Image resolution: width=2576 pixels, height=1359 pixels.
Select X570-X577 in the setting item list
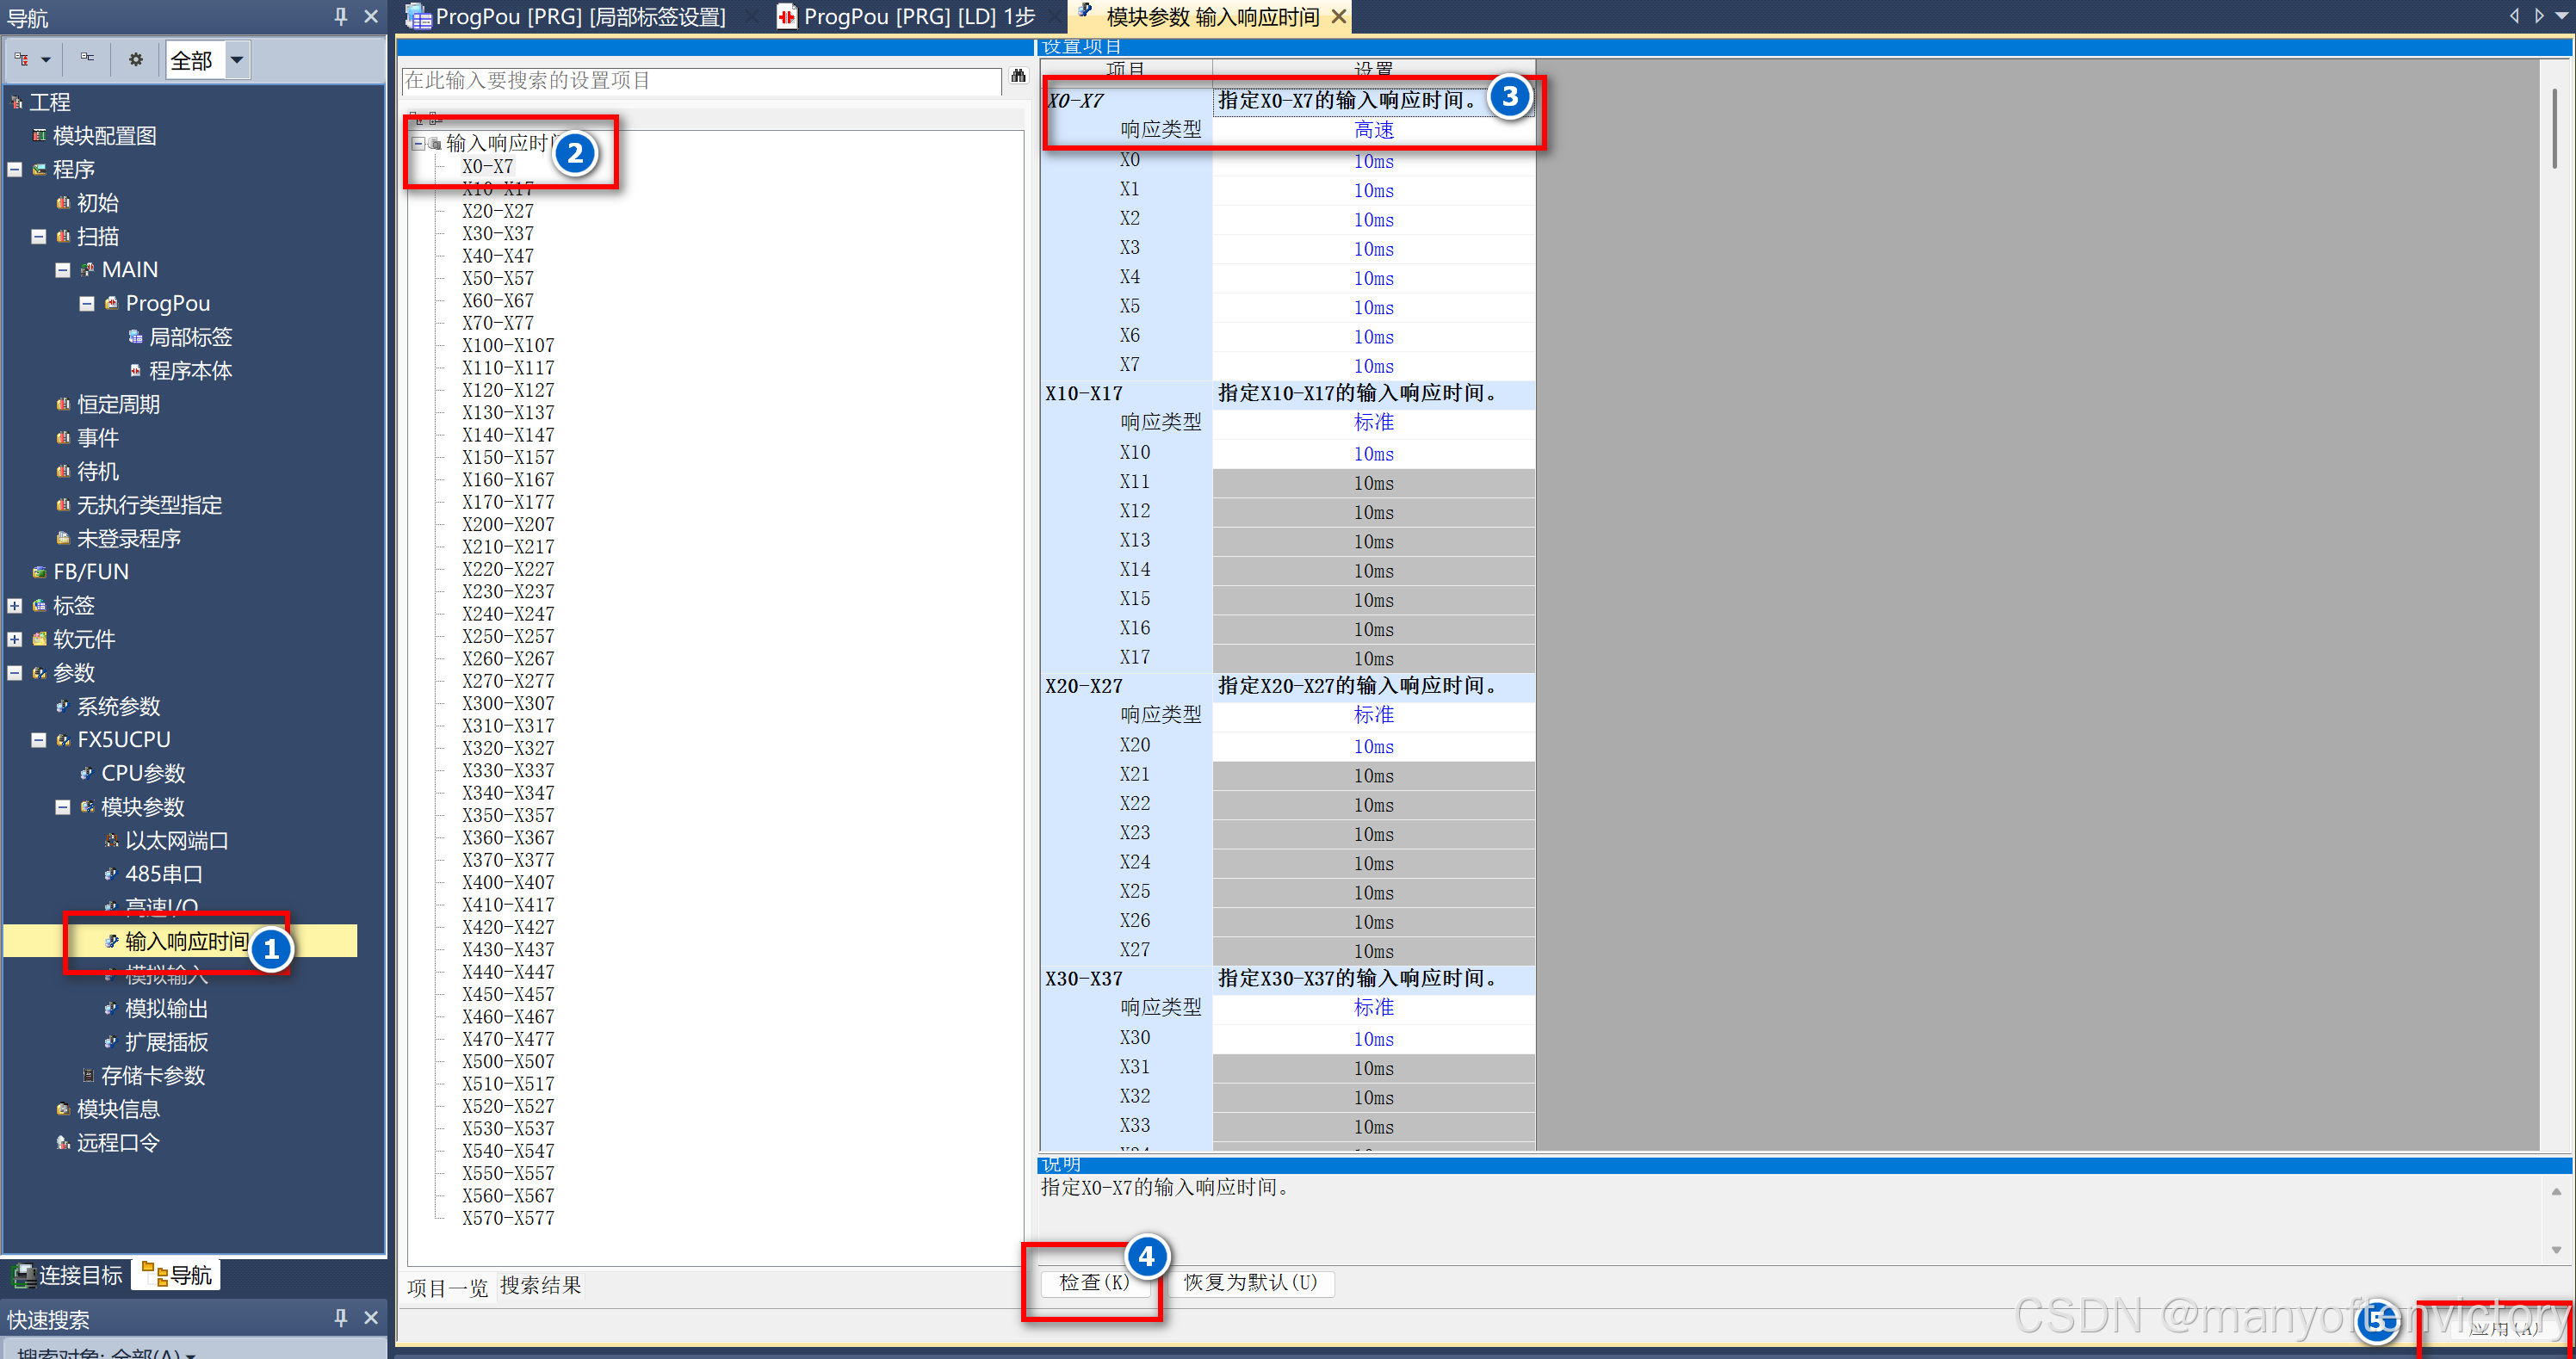(508, 1218)
